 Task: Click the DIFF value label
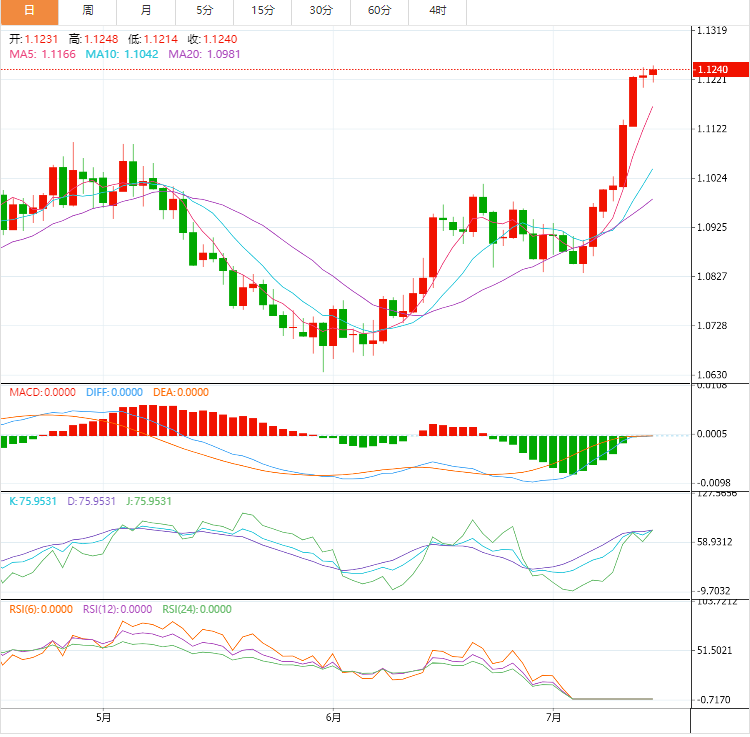point(111,393)
